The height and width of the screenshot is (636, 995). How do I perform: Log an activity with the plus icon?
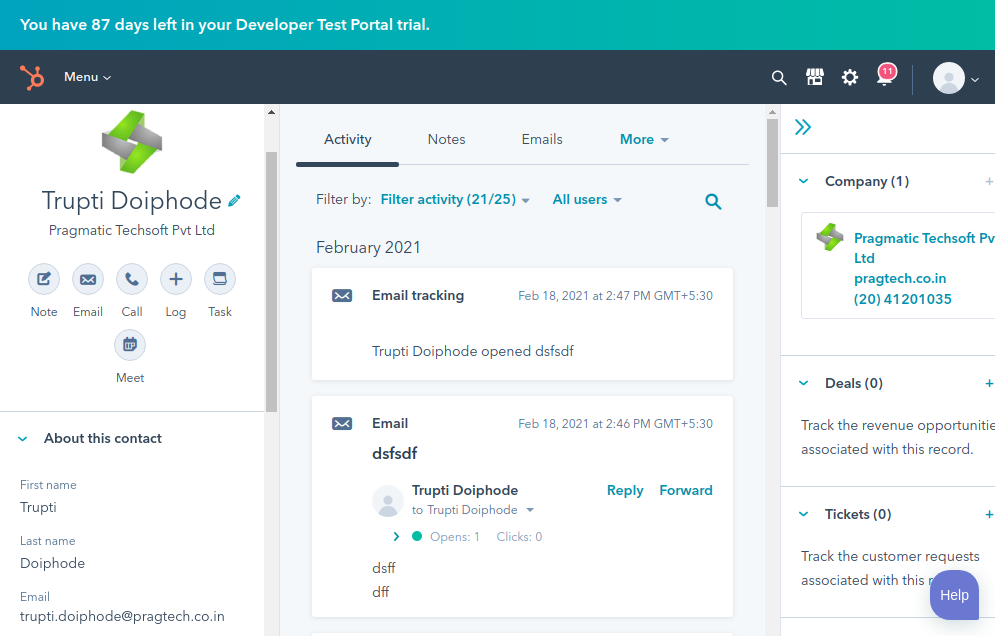tap(176, 279)
